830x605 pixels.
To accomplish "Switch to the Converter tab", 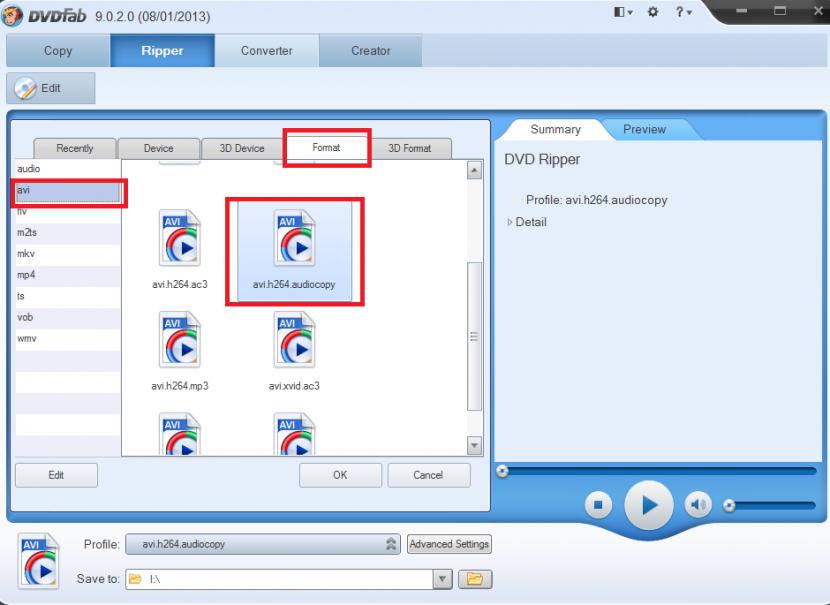I will tap(266, 51).
